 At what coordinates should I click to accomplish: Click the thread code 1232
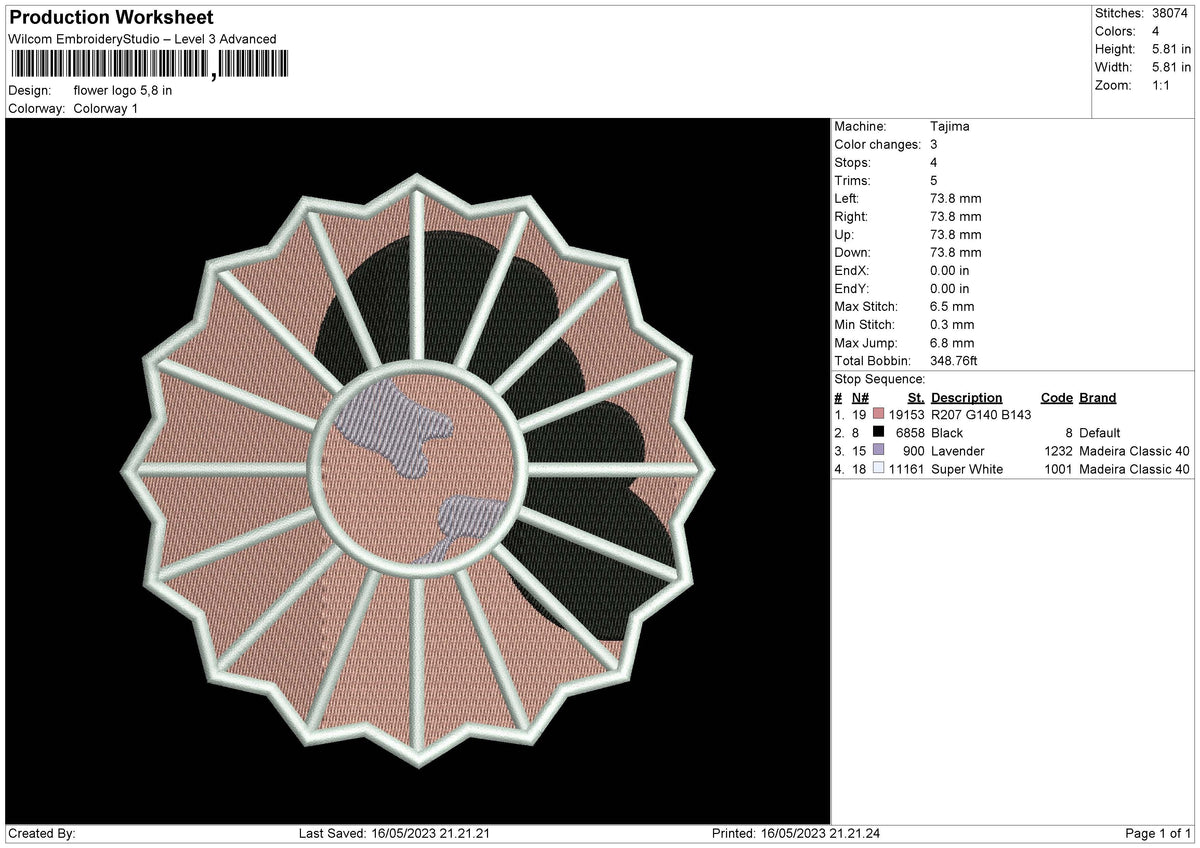coord(1058,450)
